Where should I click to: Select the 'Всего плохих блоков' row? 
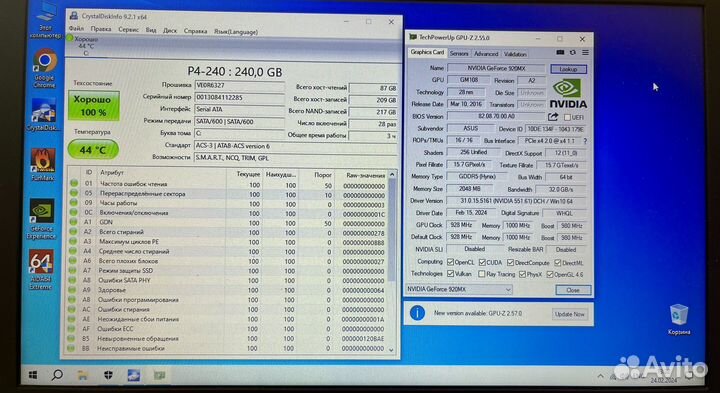point(227,262)
